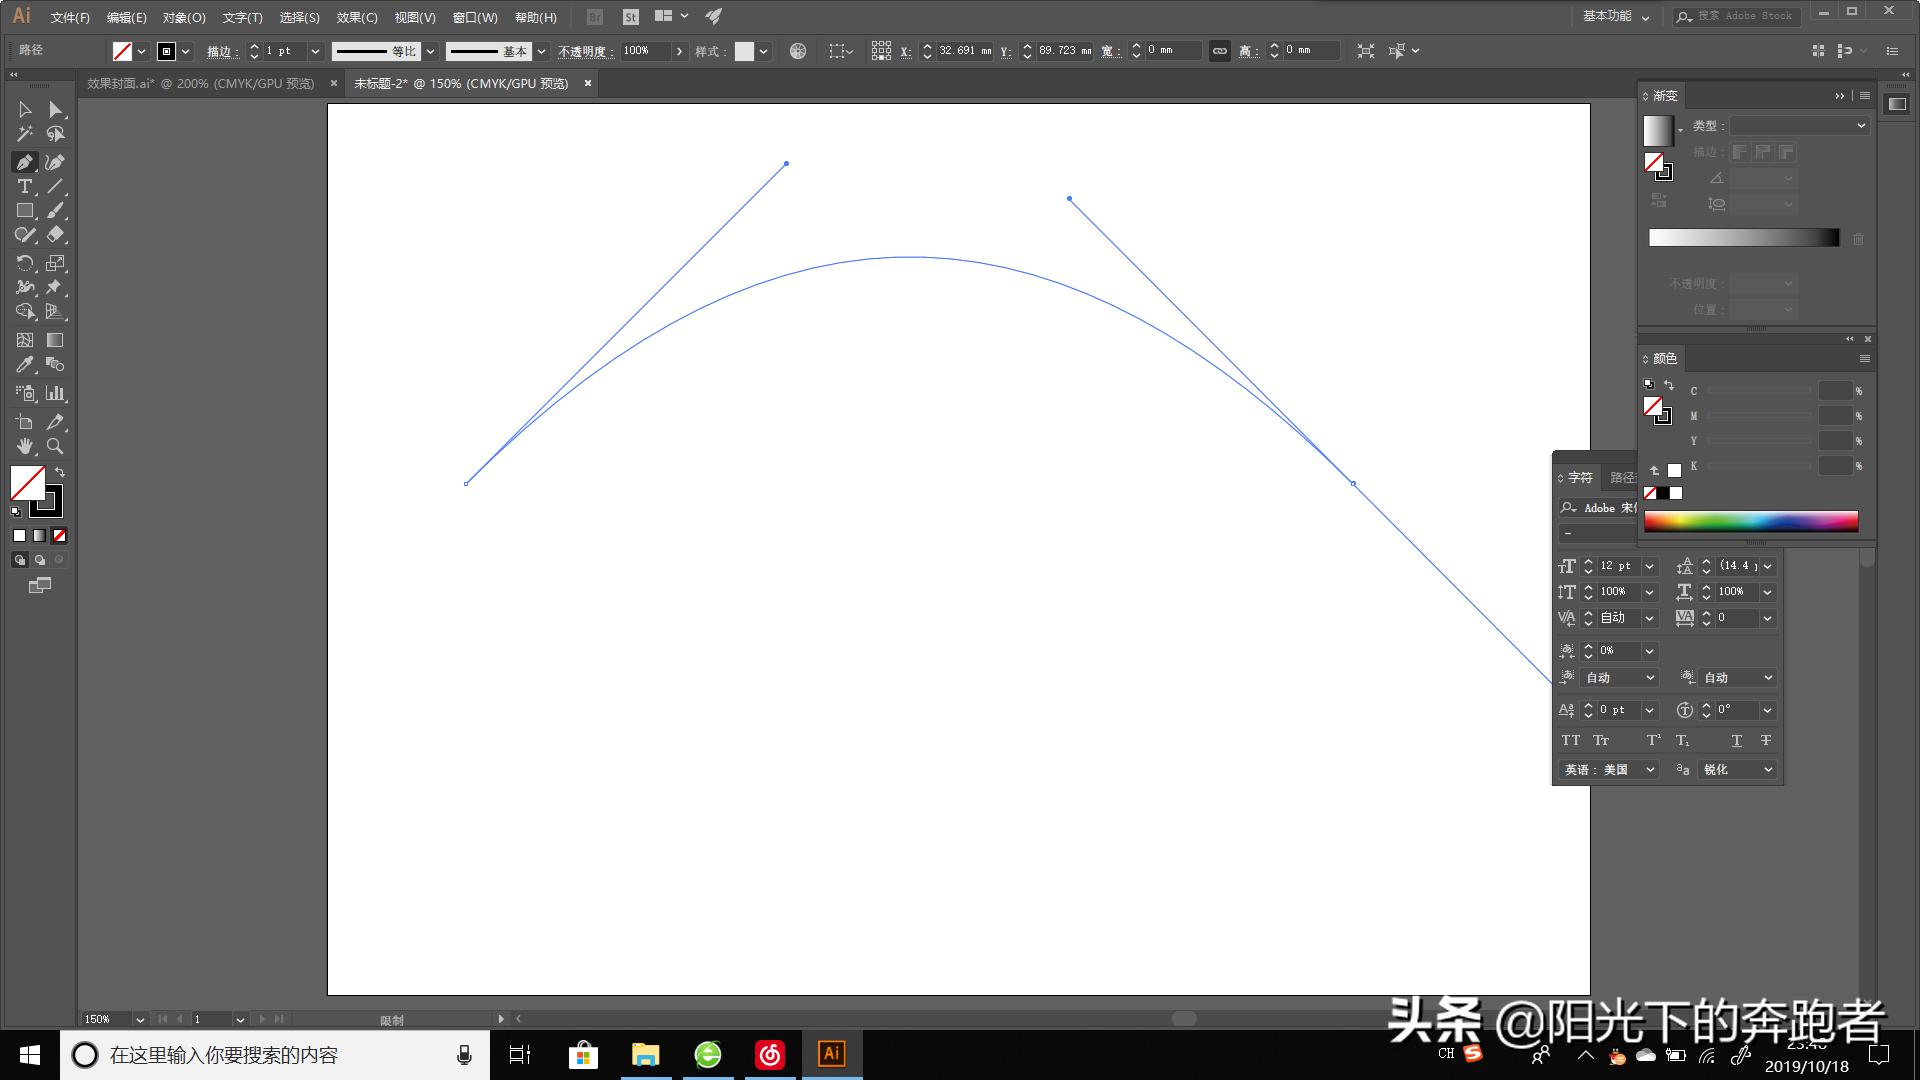
Task: Open the font size dropdown showing 12 pt
Action: tap(1650, 566)
